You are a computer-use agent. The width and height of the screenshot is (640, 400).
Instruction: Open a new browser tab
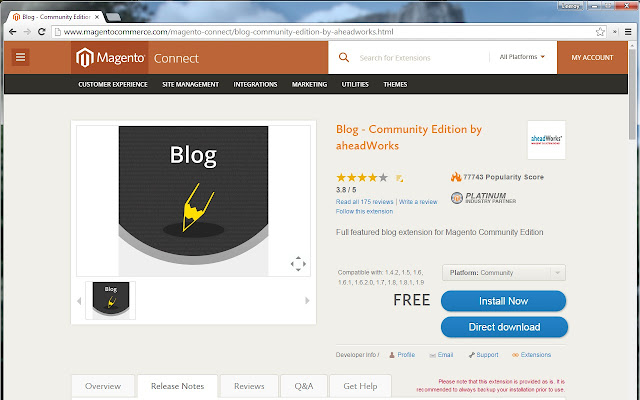coord(113,17)
